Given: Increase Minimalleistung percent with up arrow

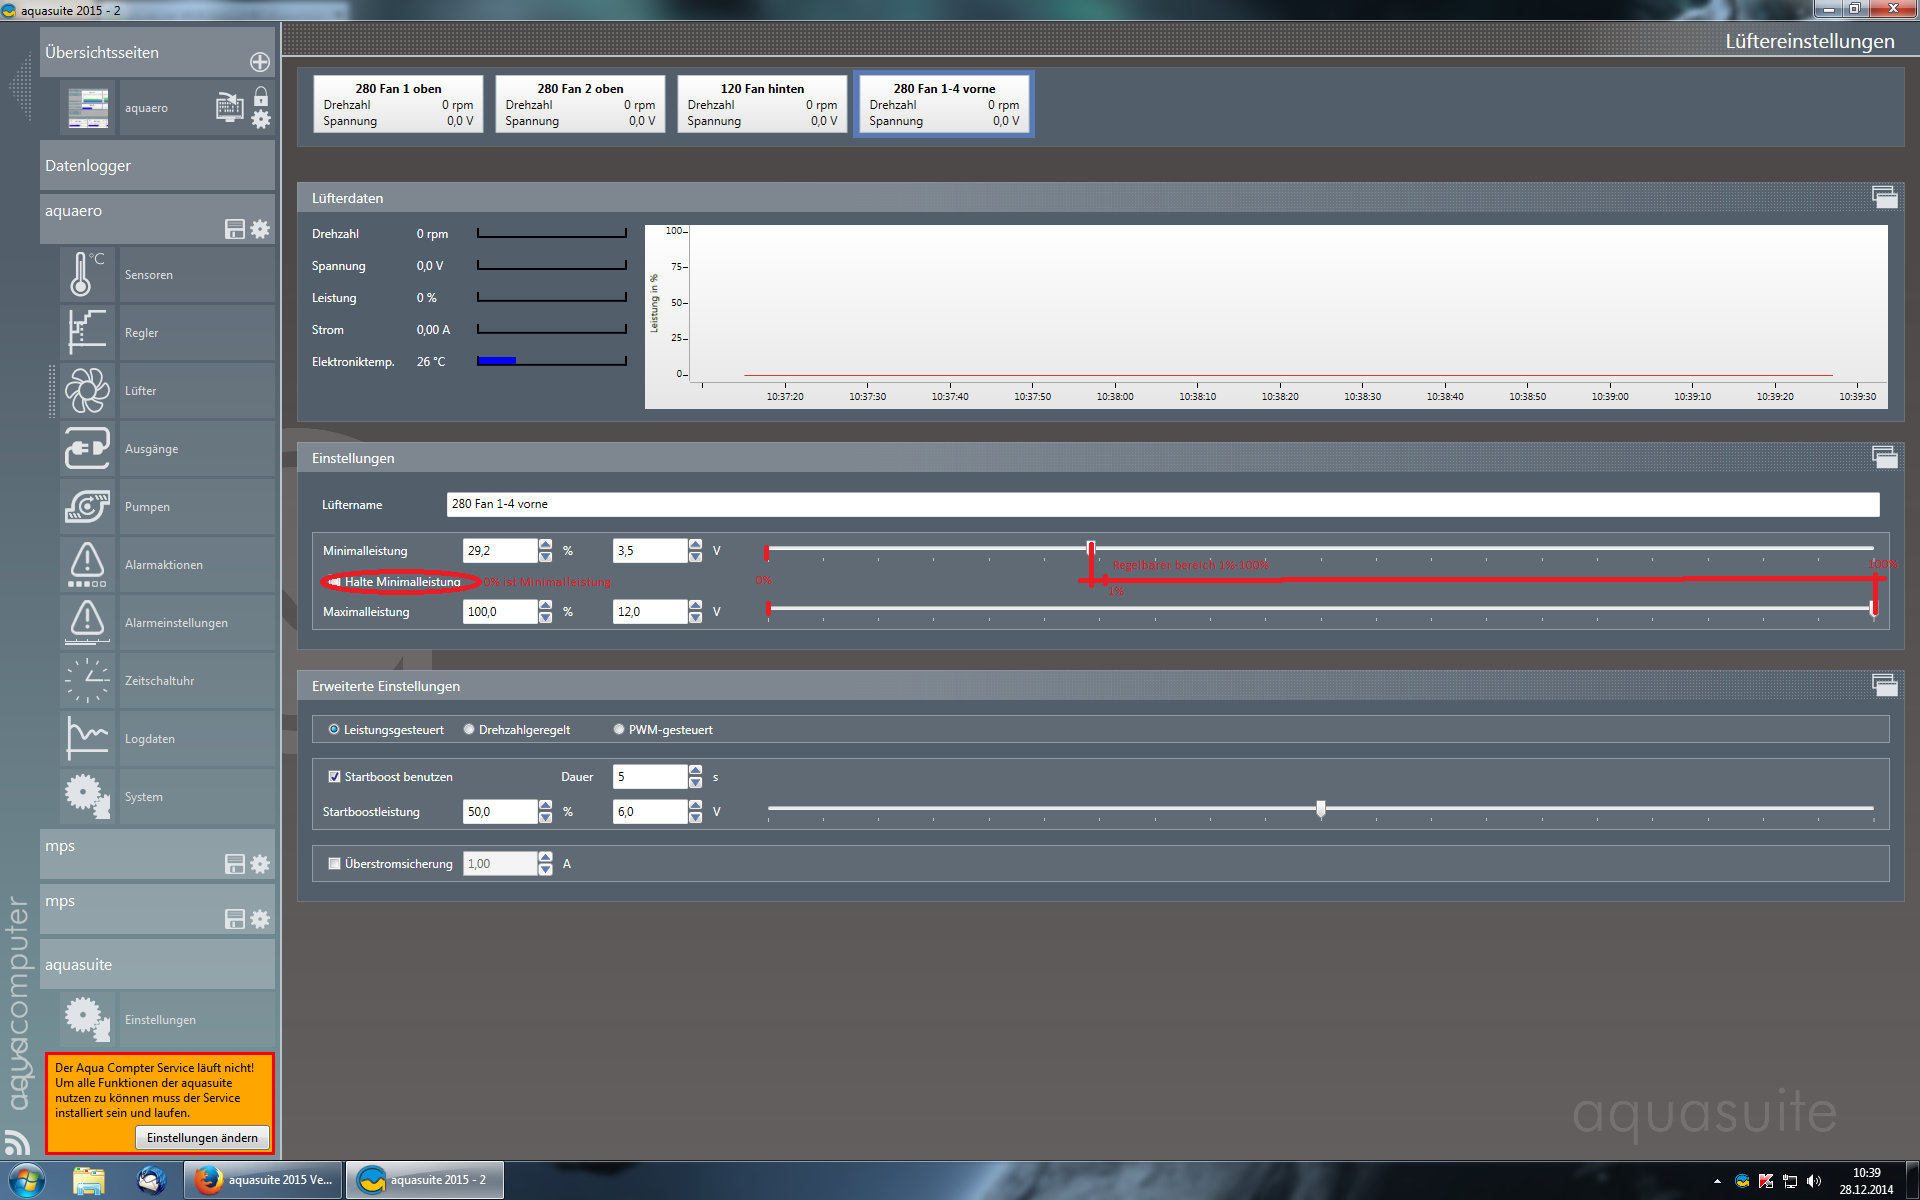Looking at the screenshot, I should [x=545, y=545].
